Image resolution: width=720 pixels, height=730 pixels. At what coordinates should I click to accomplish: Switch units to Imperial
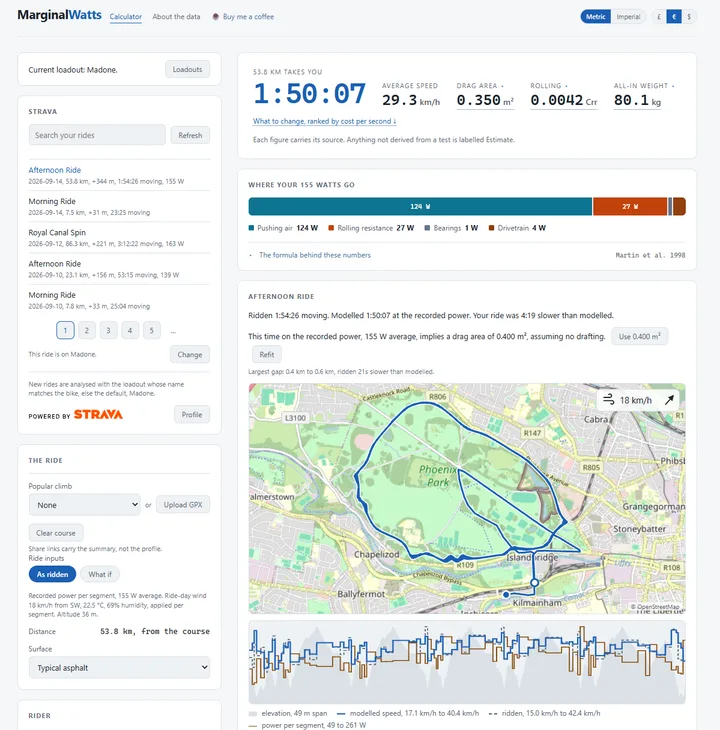(x=628, y=17)
